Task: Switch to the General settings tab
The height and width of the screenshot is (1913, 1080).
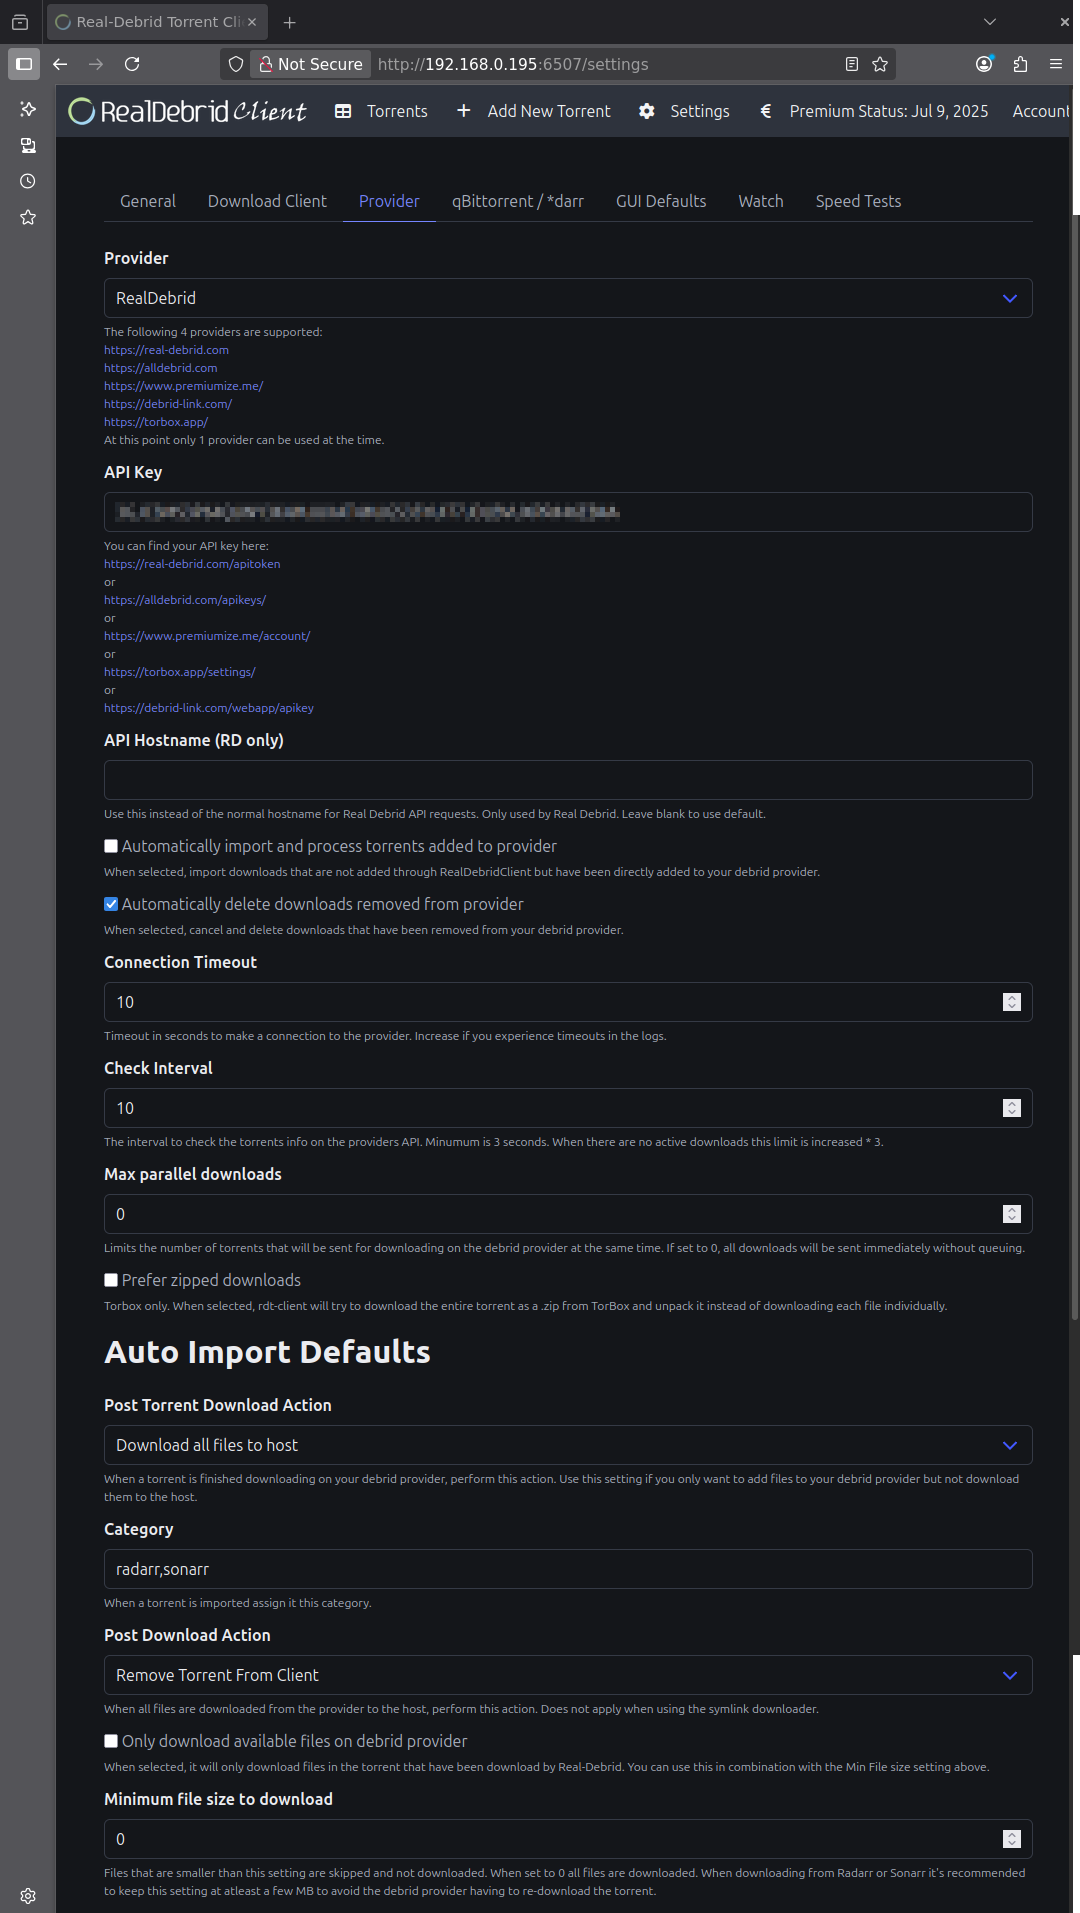Action: pyautogui.click(x=148, y=201)
